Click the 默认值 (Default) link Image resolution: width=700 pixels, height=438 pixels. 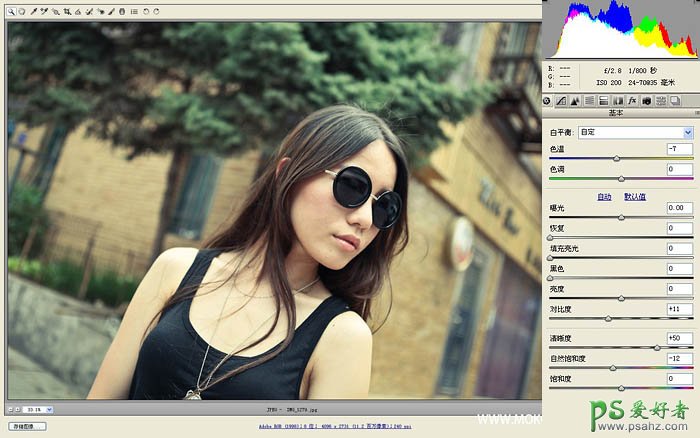635,197
